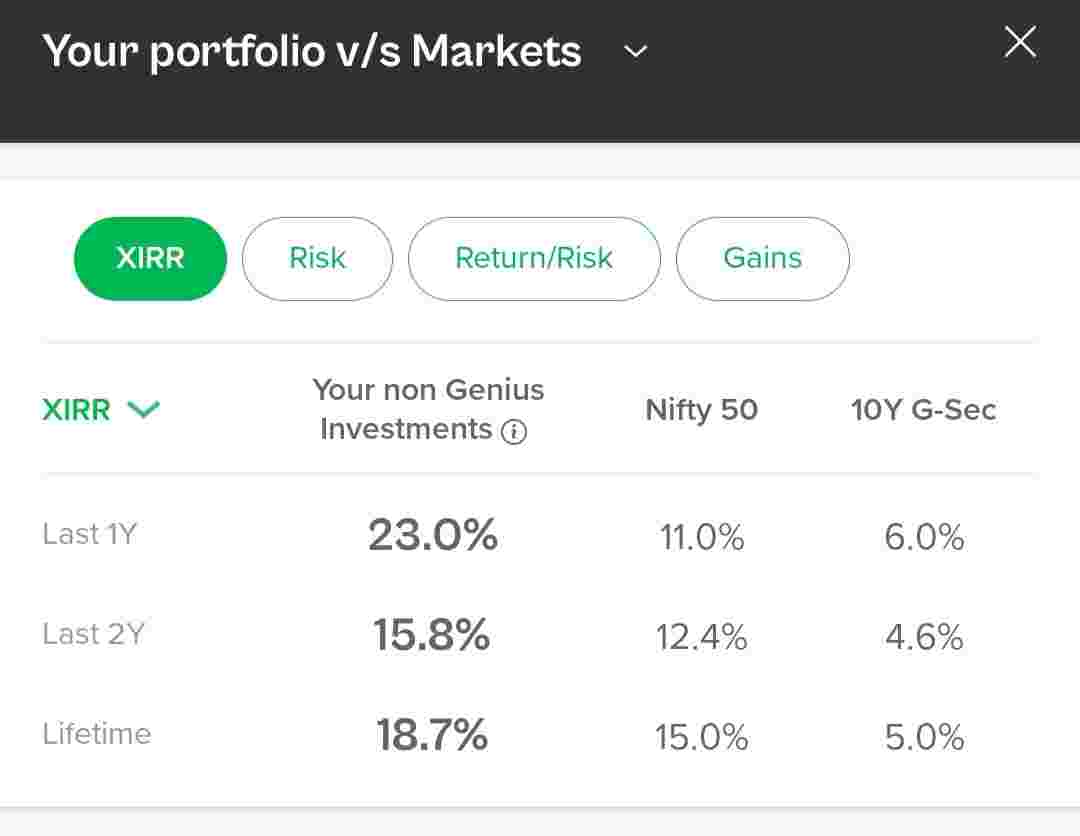Screen dimensions: 1080x836
Task: Open the Return/Risk tab
Action: coord(534,258)
